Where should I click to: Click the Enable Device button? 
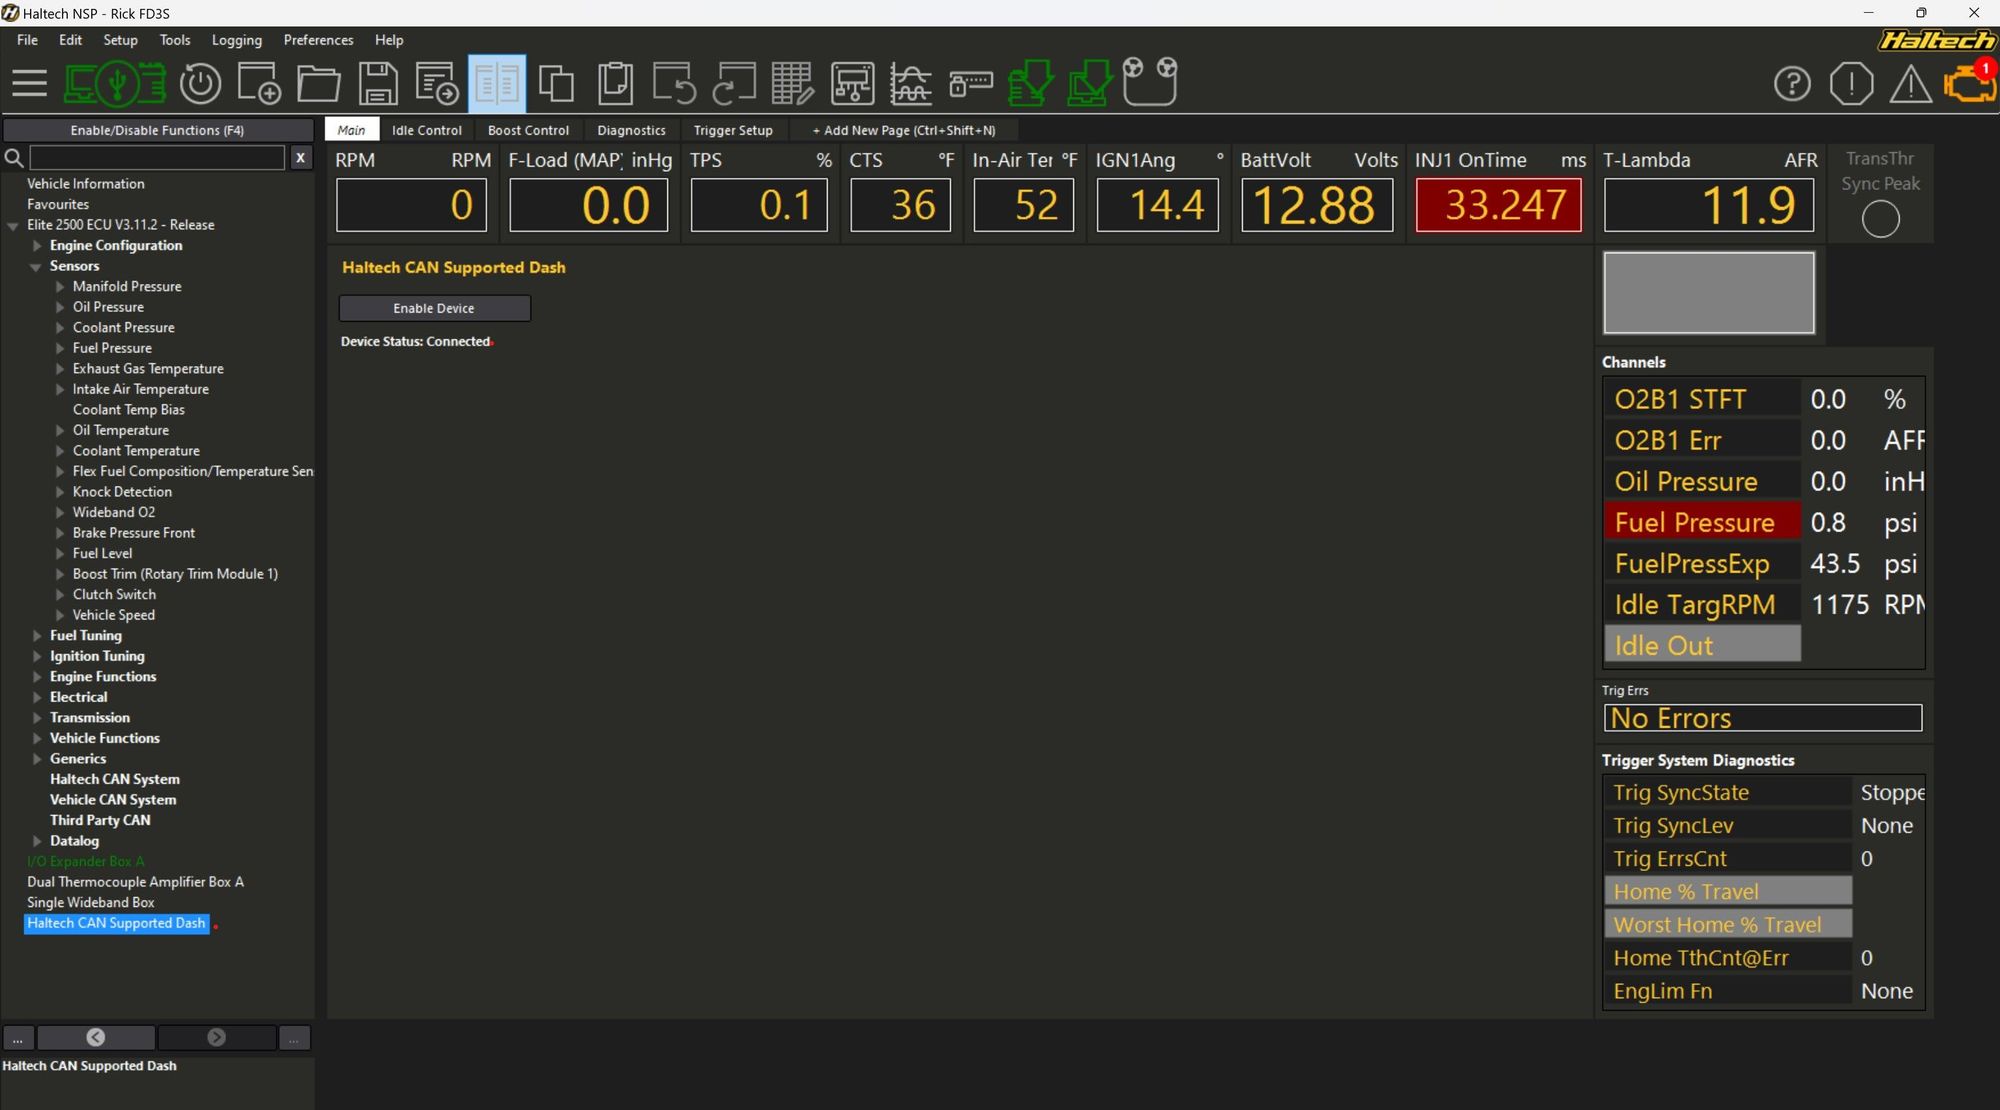pyautogui.click(x=434, y=308)
